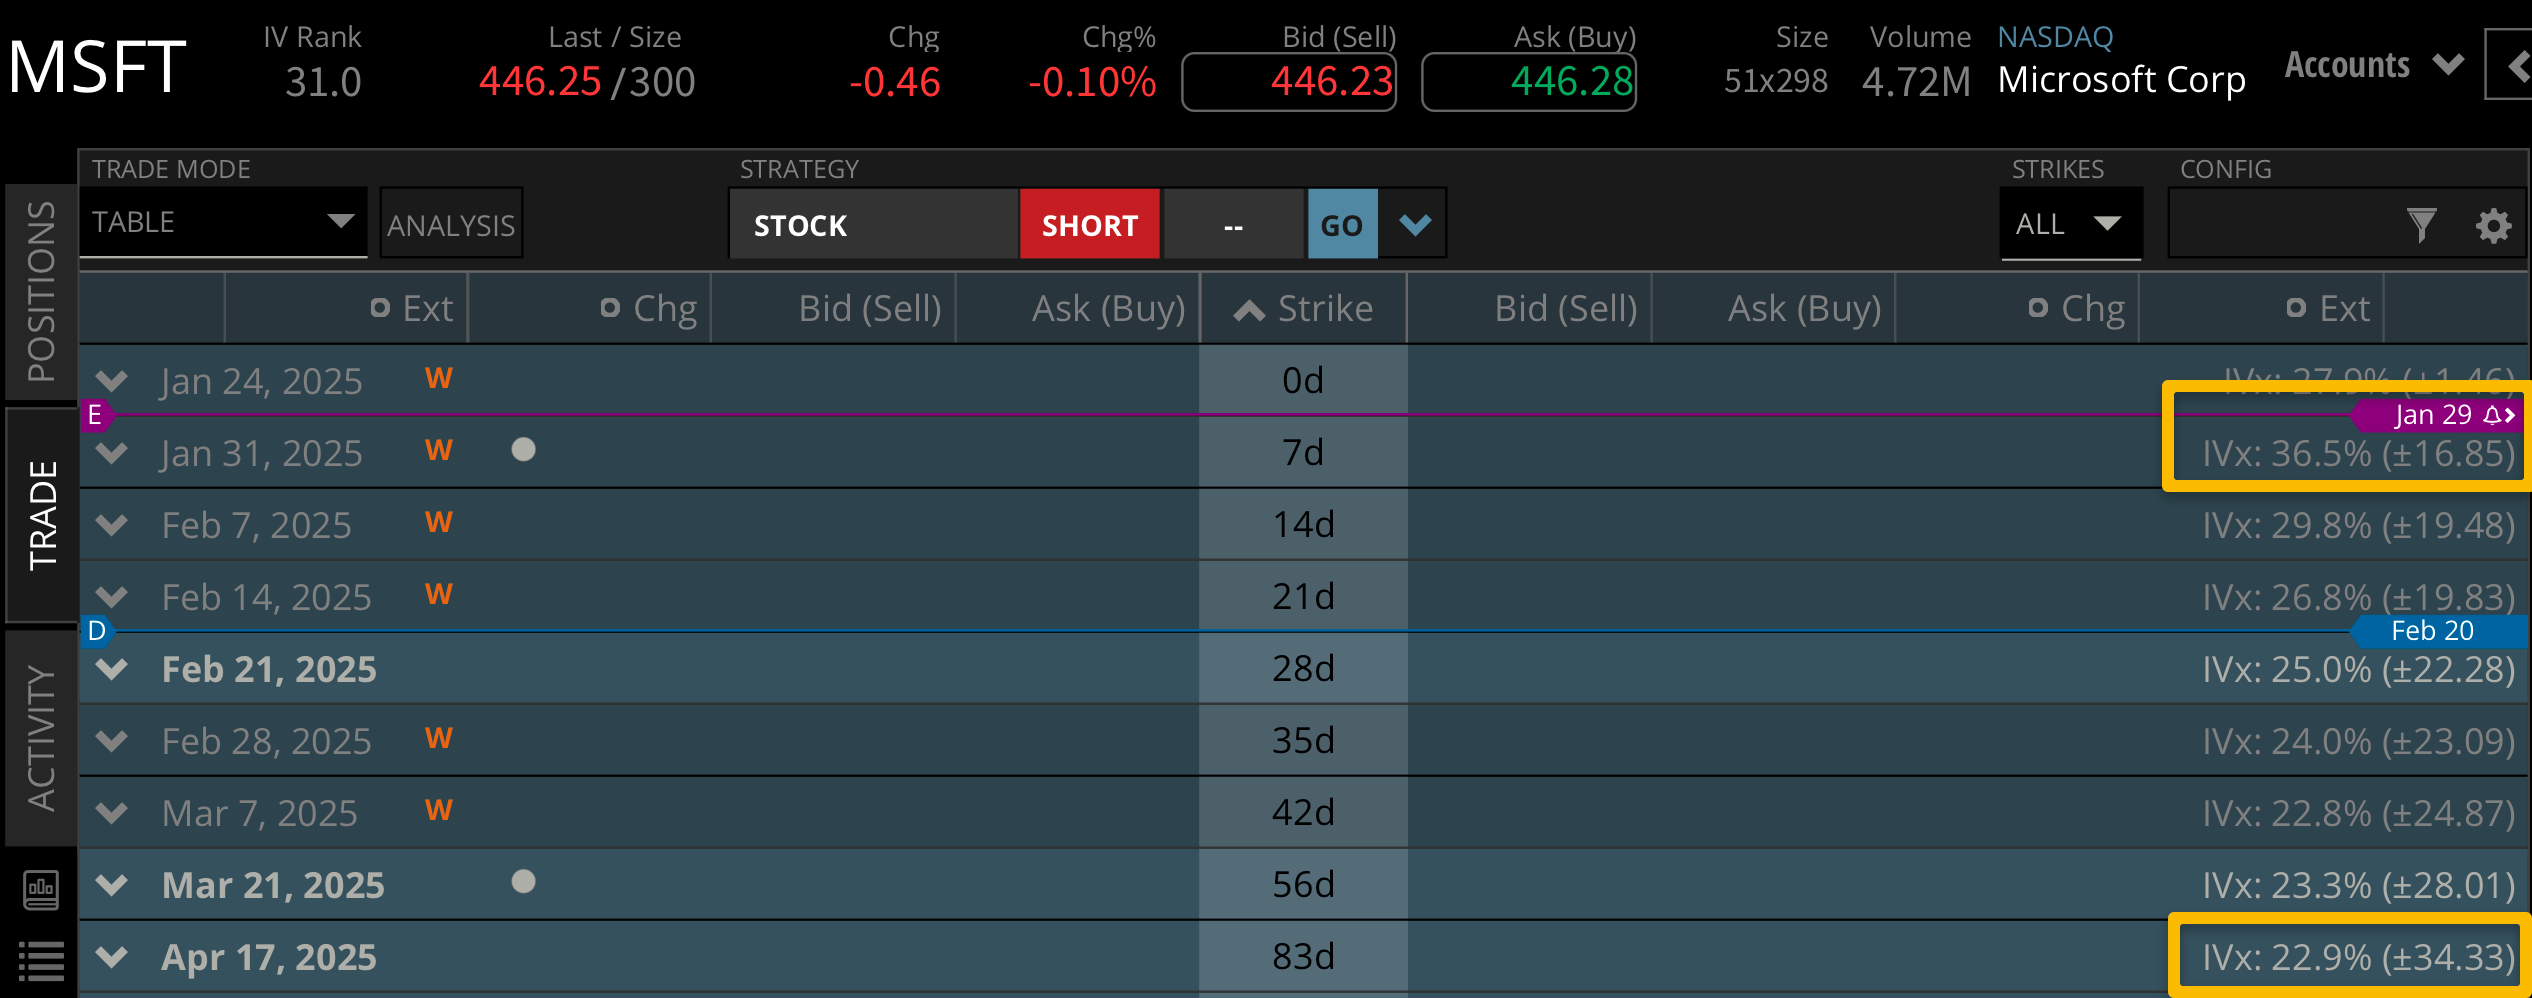
Task: Toggle the Chg column circle indicator on the left
Action: (611, 308)
